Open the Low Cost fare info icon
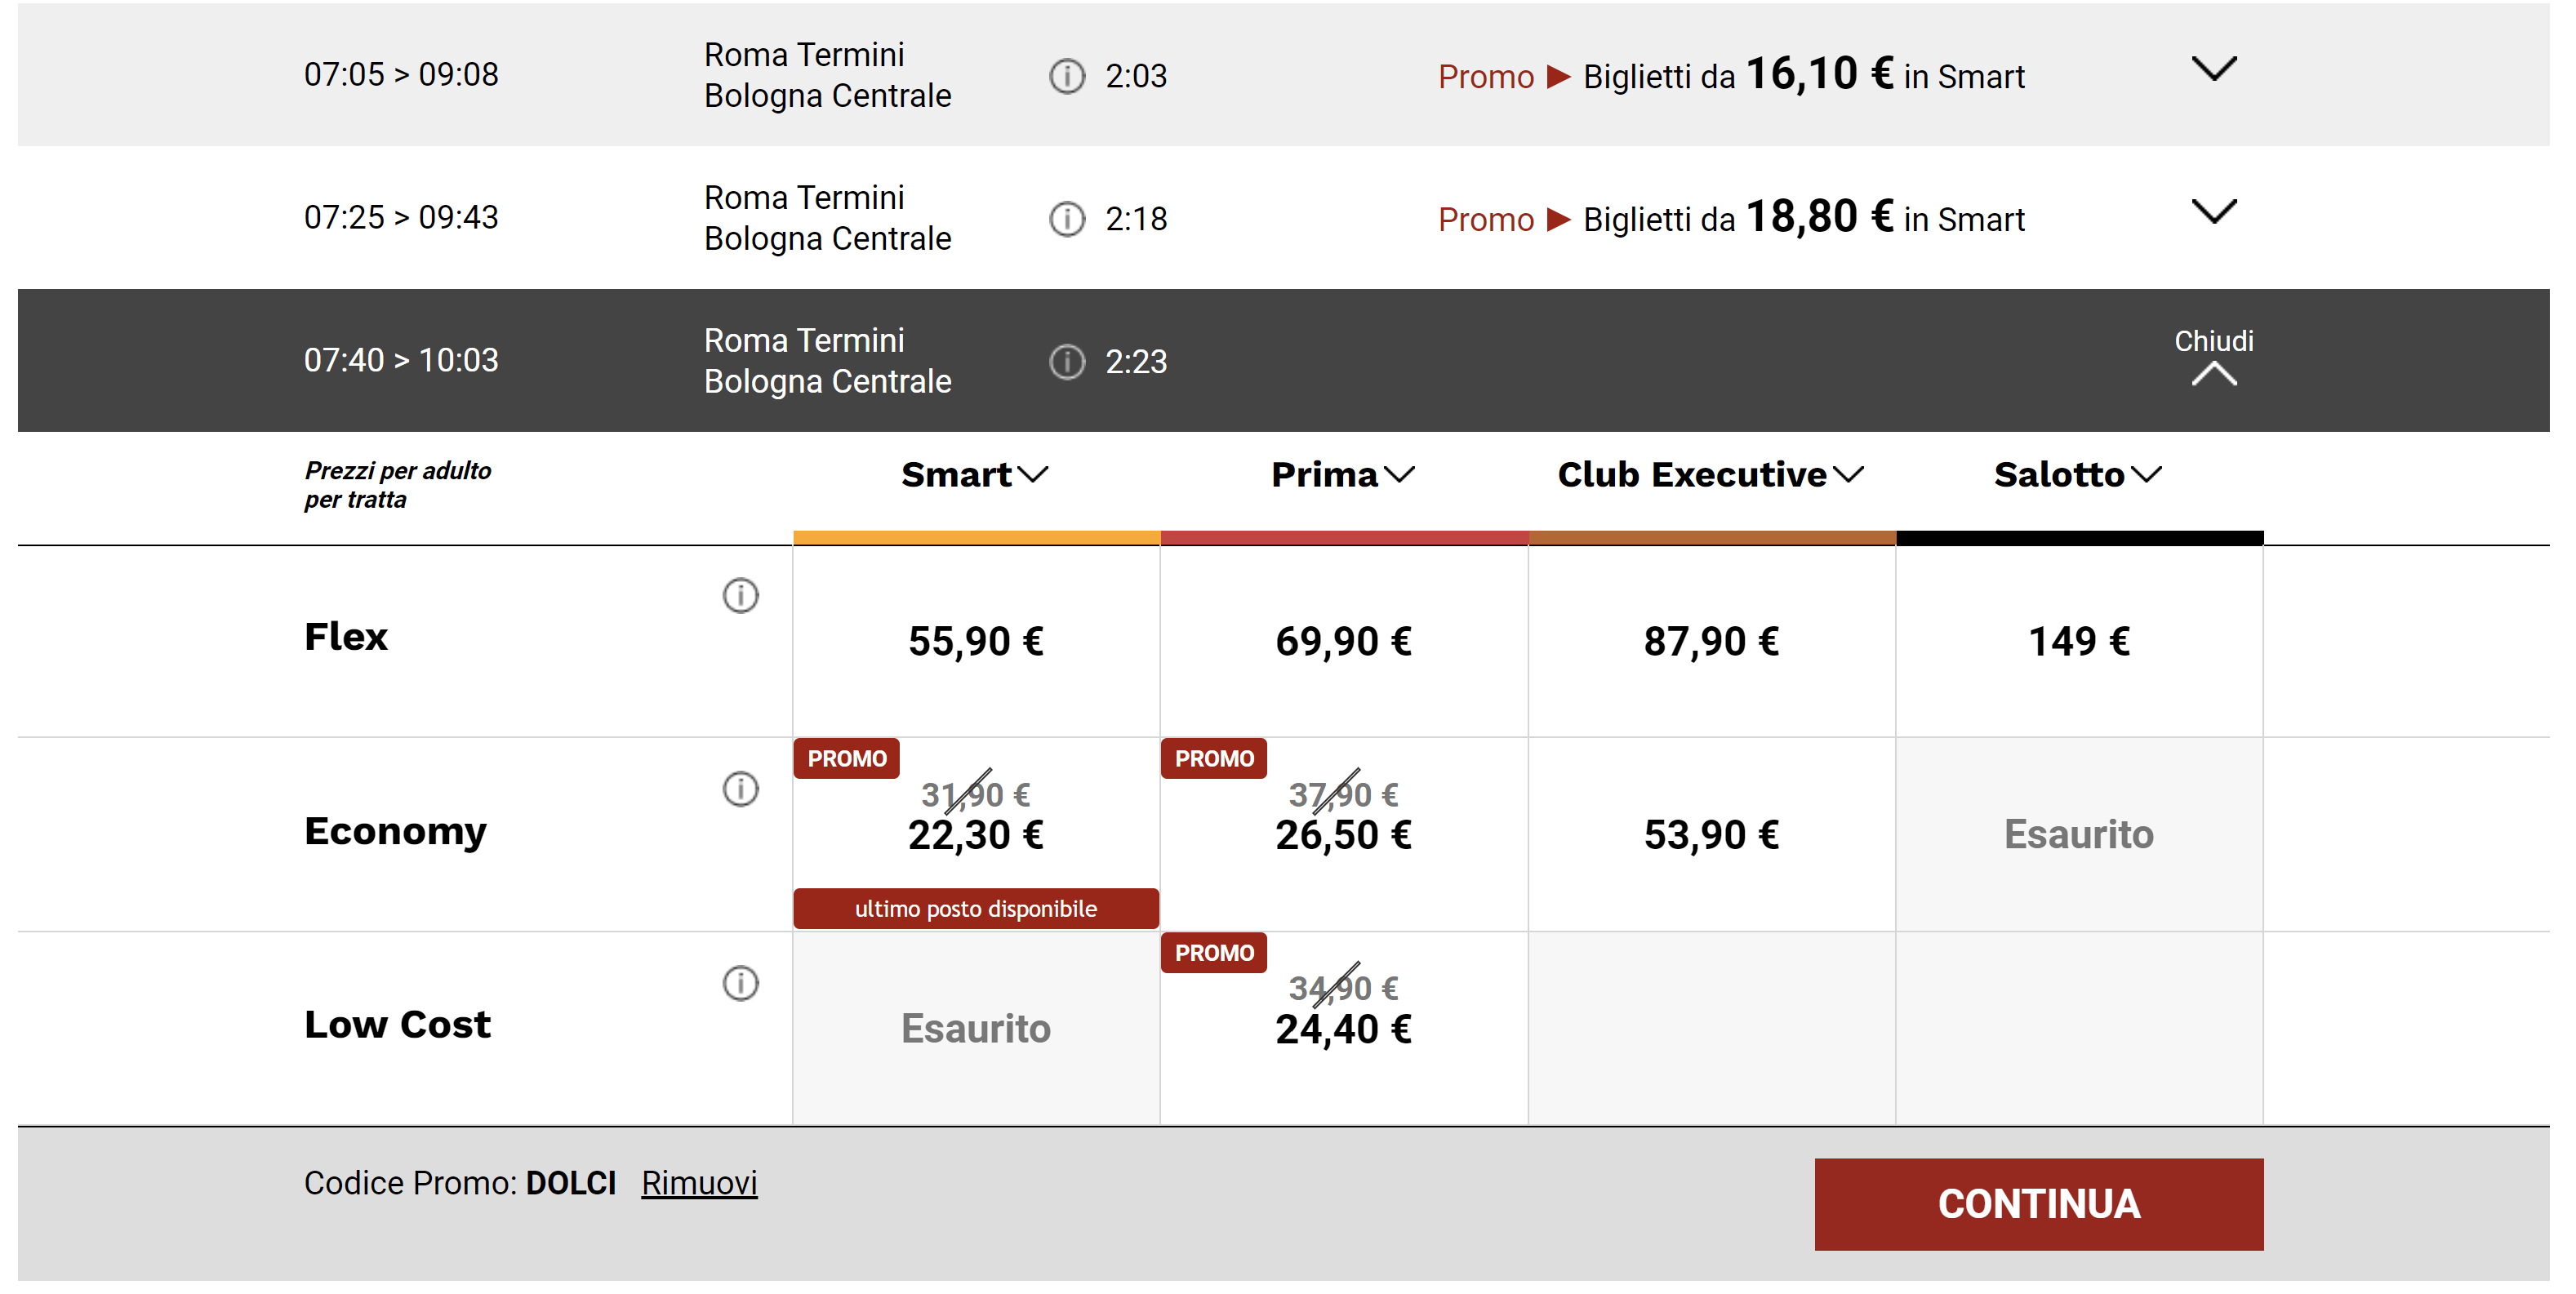The image size is (2576, 1294). coord(740,983)
